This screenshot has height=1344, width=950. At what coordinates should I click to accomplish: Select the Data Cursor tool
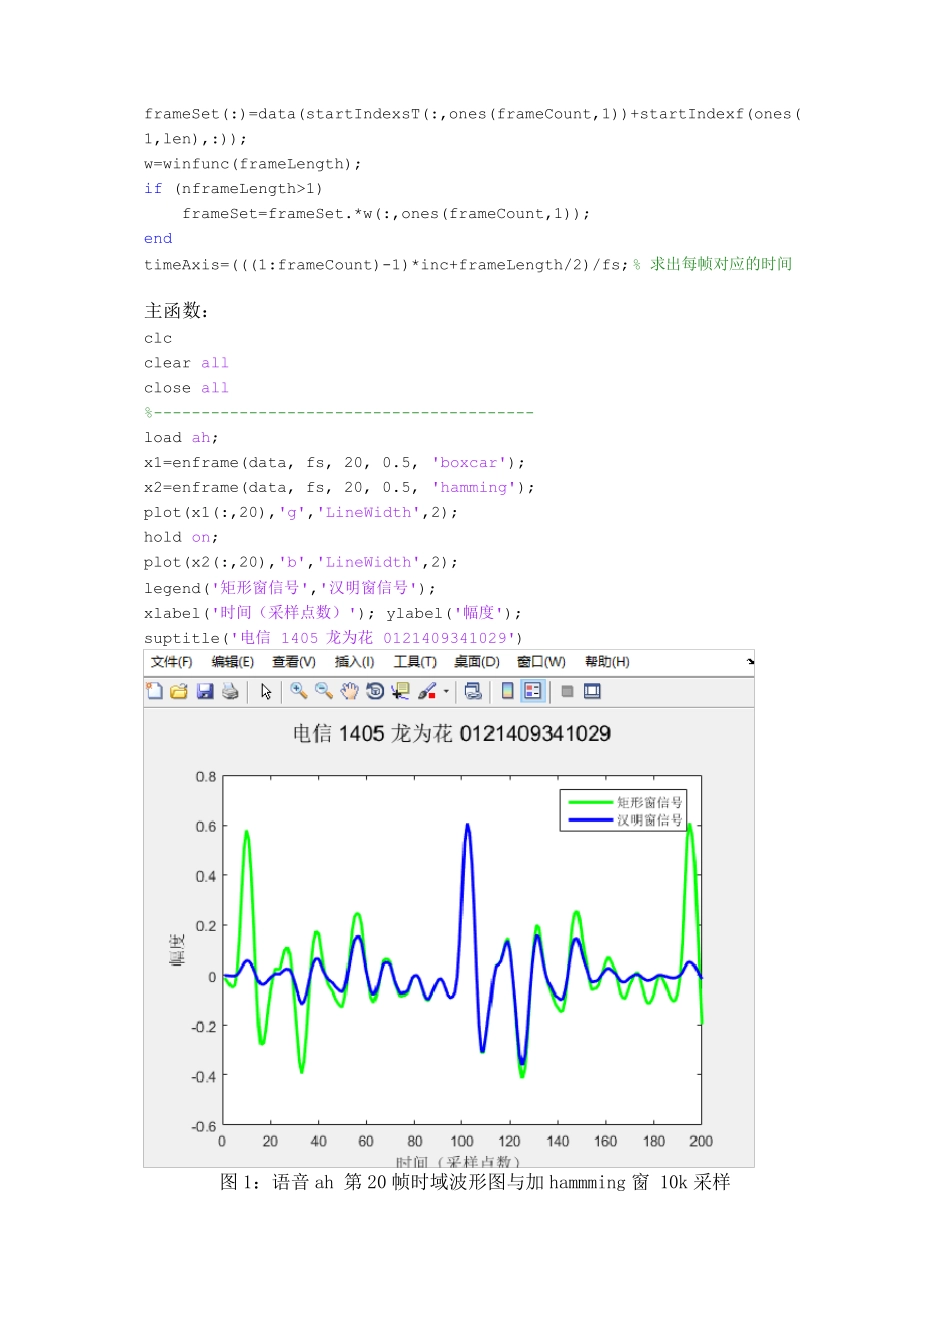pyautogui.click(x=401, y=691)
